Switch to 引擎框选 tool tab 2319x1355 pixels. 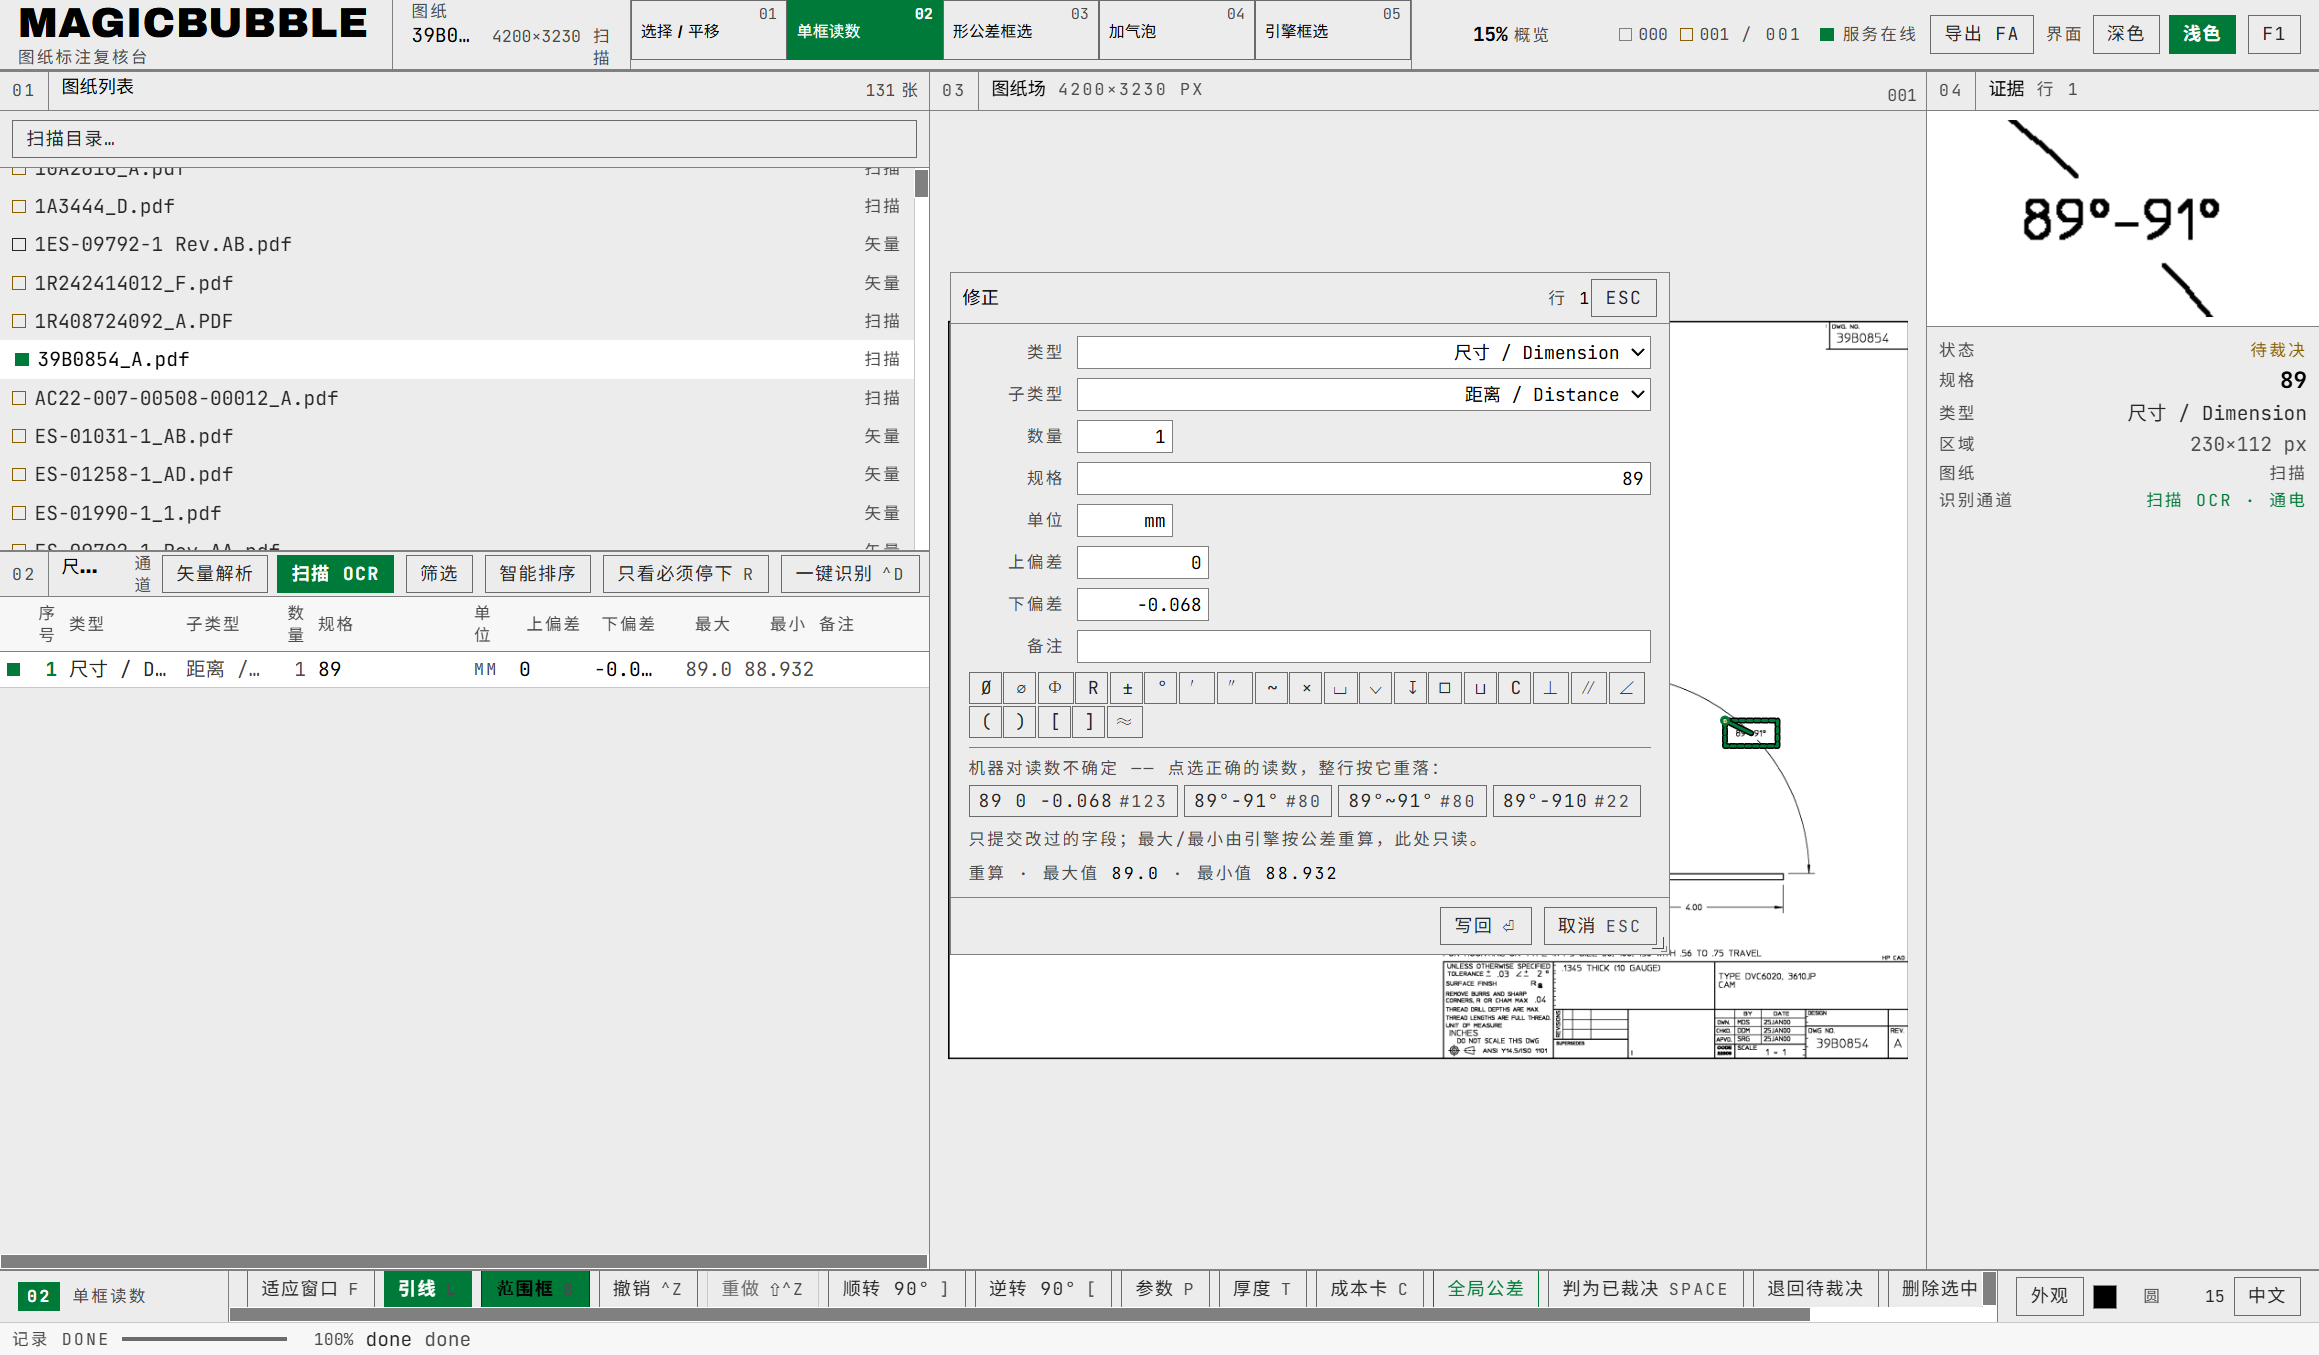1333,30
